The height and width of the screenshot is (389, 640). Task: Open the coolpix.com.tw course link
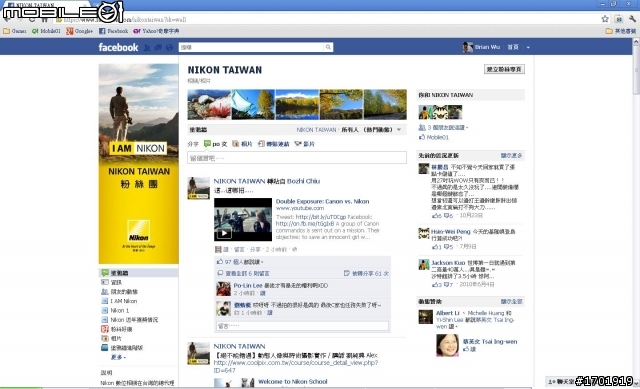click(296, 366)
